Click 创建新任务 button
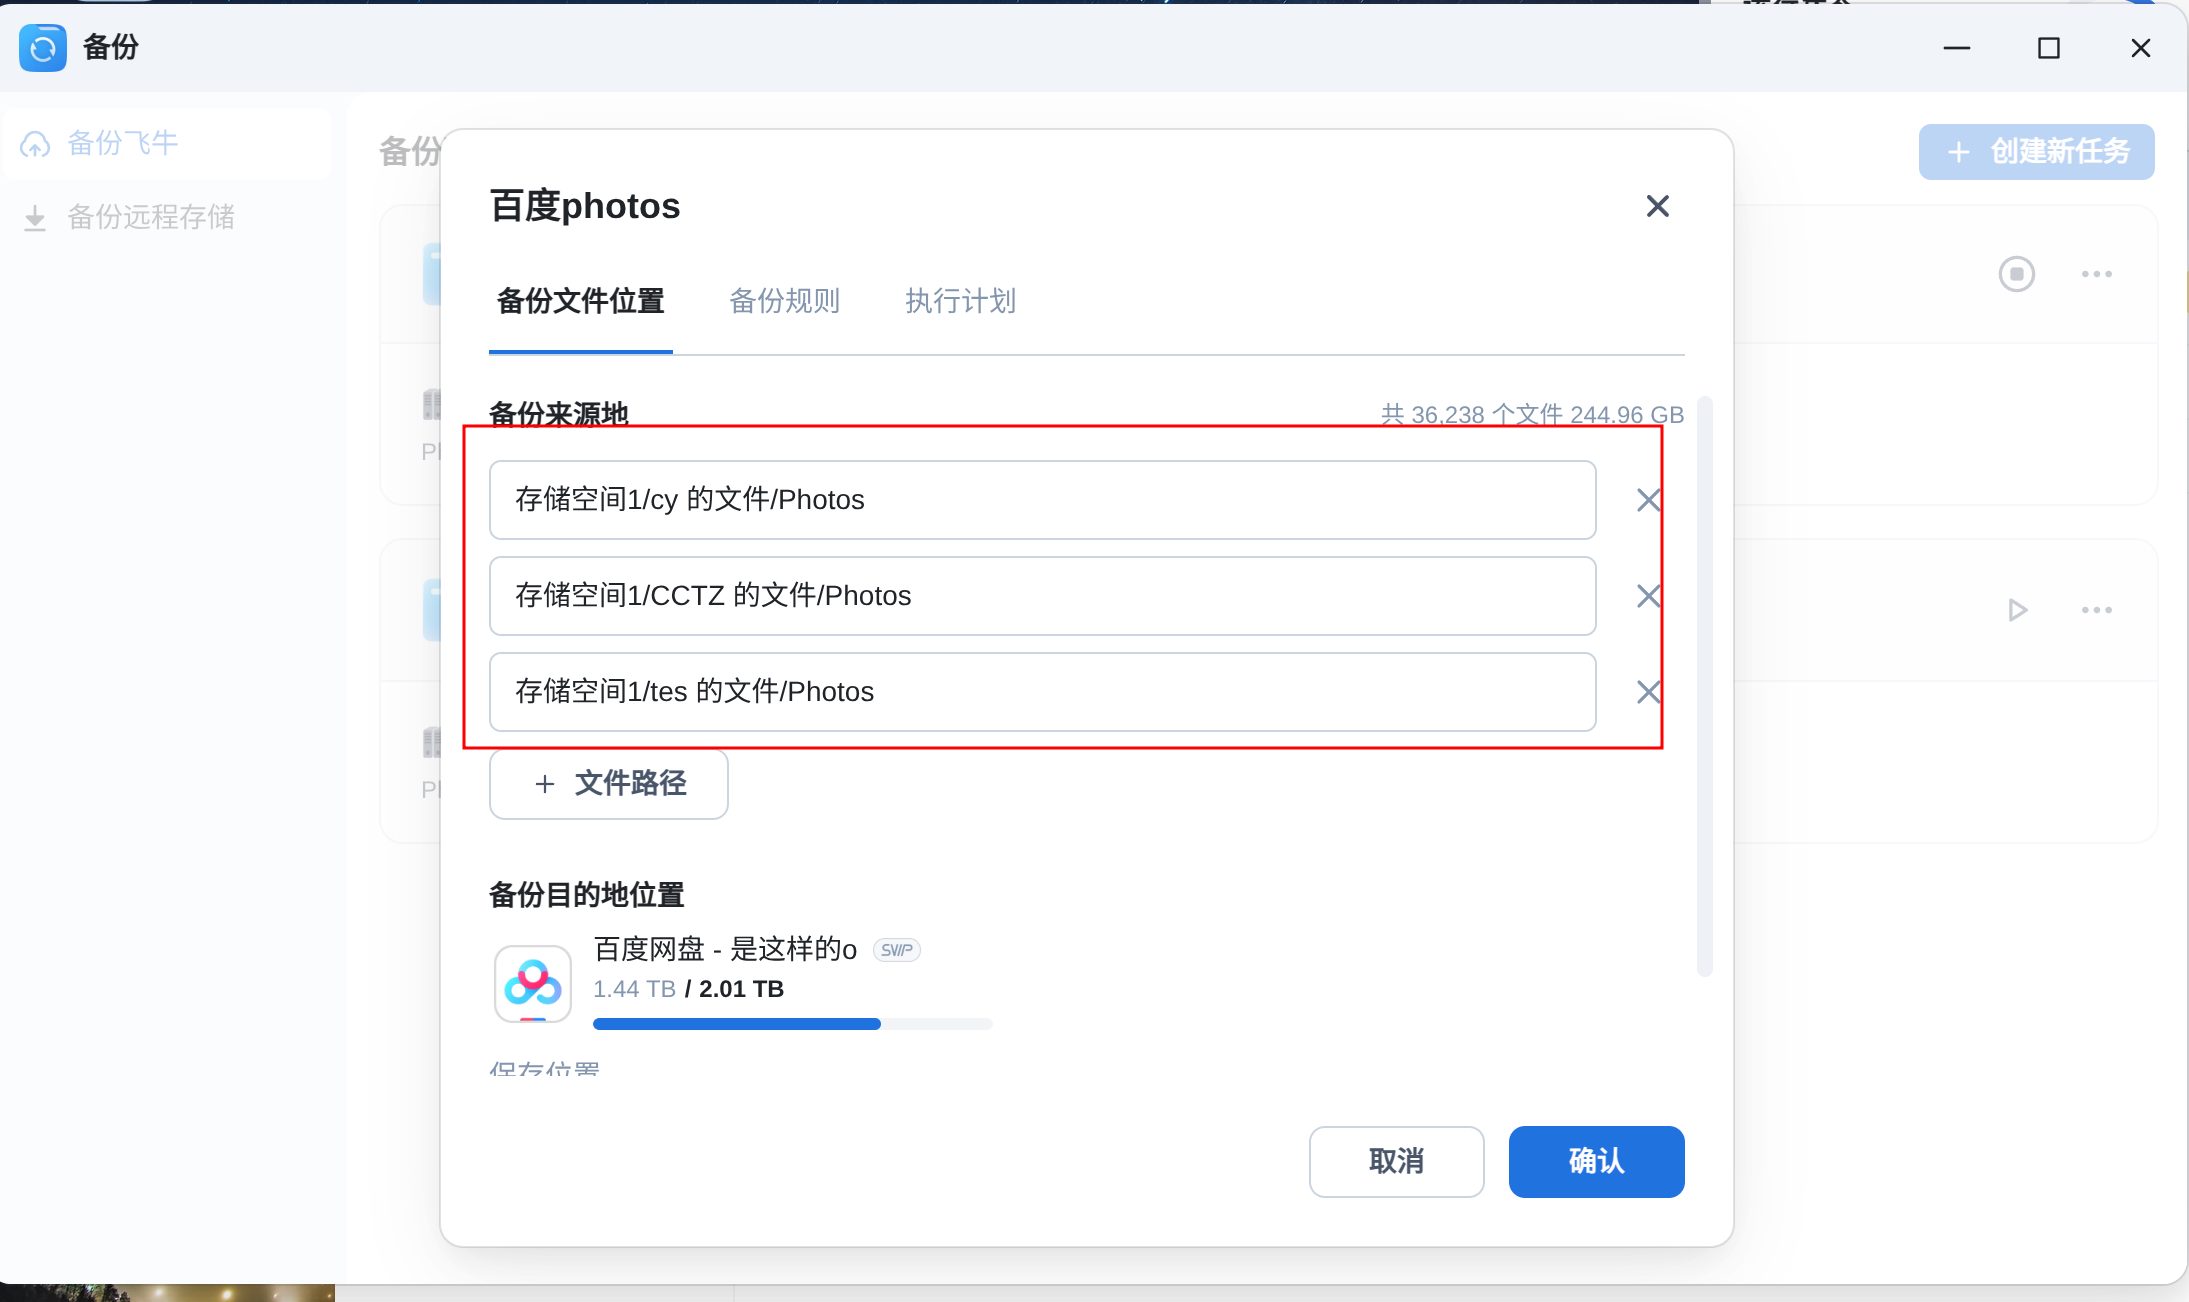Screen dimensions: 2189x1302 [x=2036, y=152]
